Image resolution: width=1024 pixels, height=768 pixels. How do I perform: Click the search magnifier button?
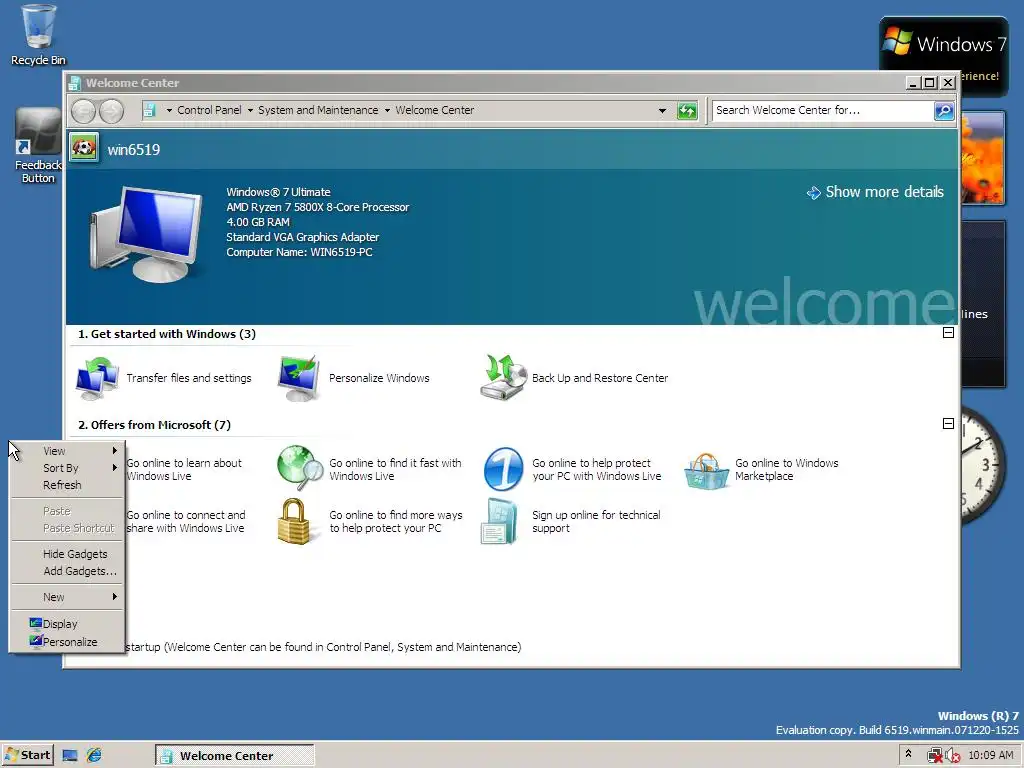944,110
